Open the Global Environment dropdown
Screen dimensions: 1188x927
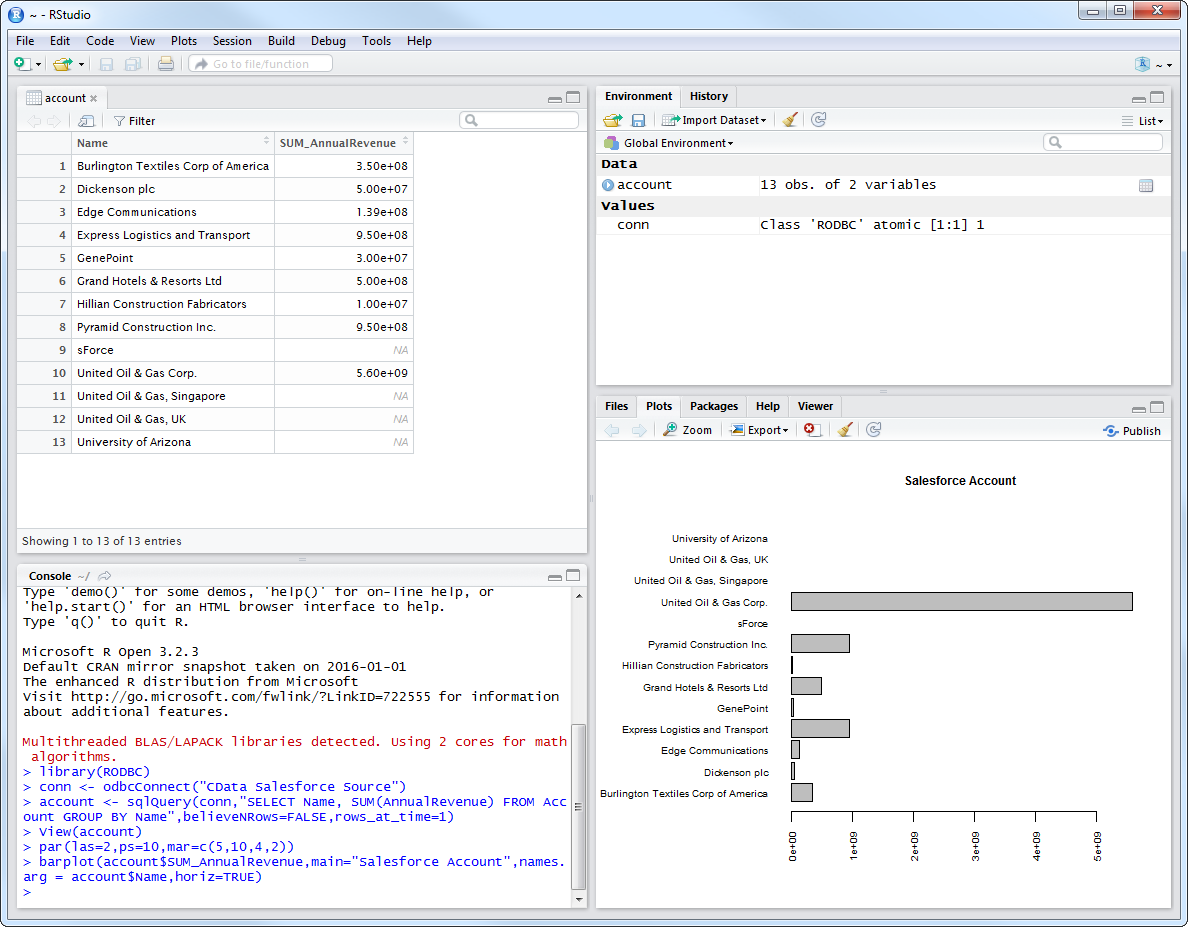(x=678, y=143)
